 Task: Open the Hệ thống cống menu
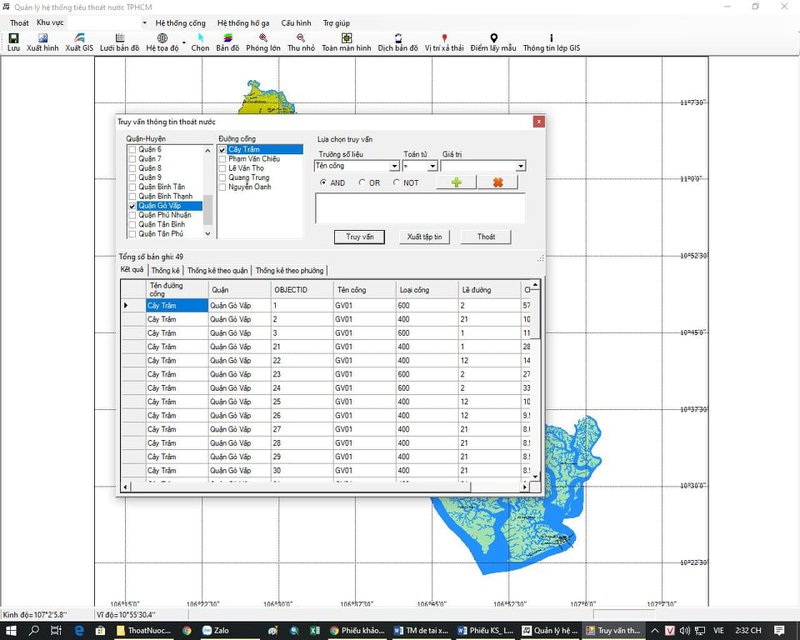coord(180,23)
